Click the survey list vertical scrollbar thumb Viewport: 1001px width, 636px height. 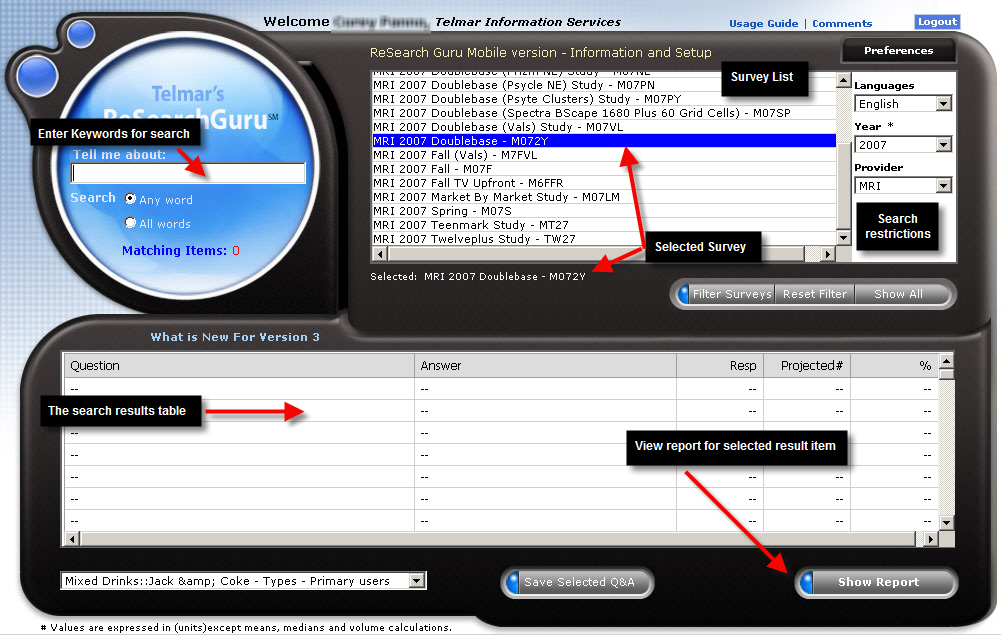pos(843,185)
